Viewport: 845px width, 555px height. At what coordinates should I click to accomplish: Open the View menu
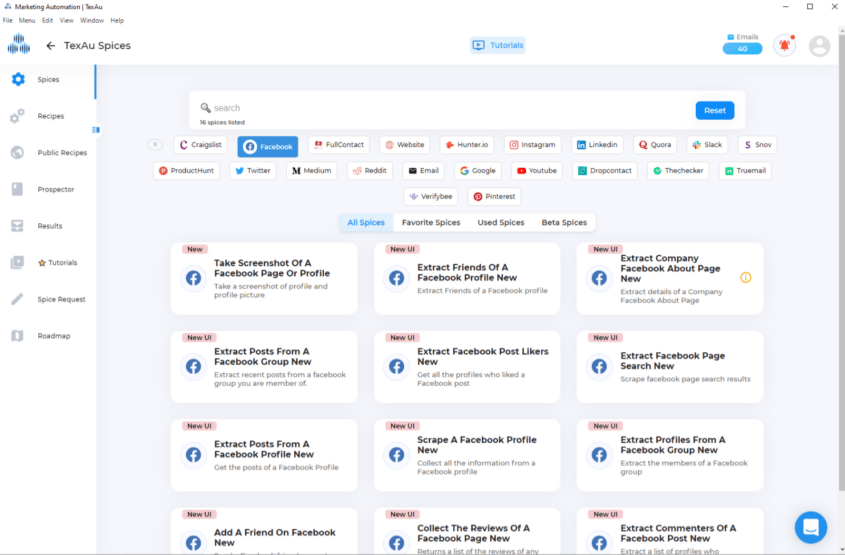click(x=66, y=20)
